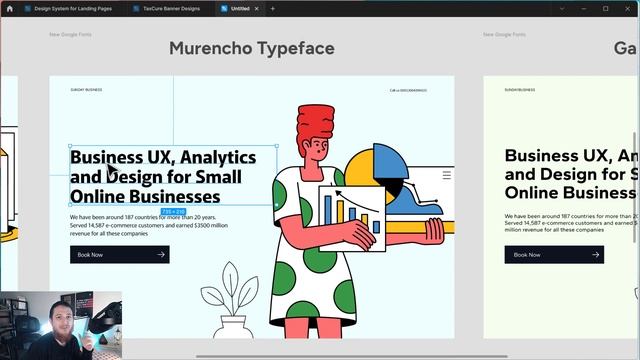Select the Murencho Typeface title text
Image resolution: width=640 pixels, height=360 pixels.
(252, 48)
